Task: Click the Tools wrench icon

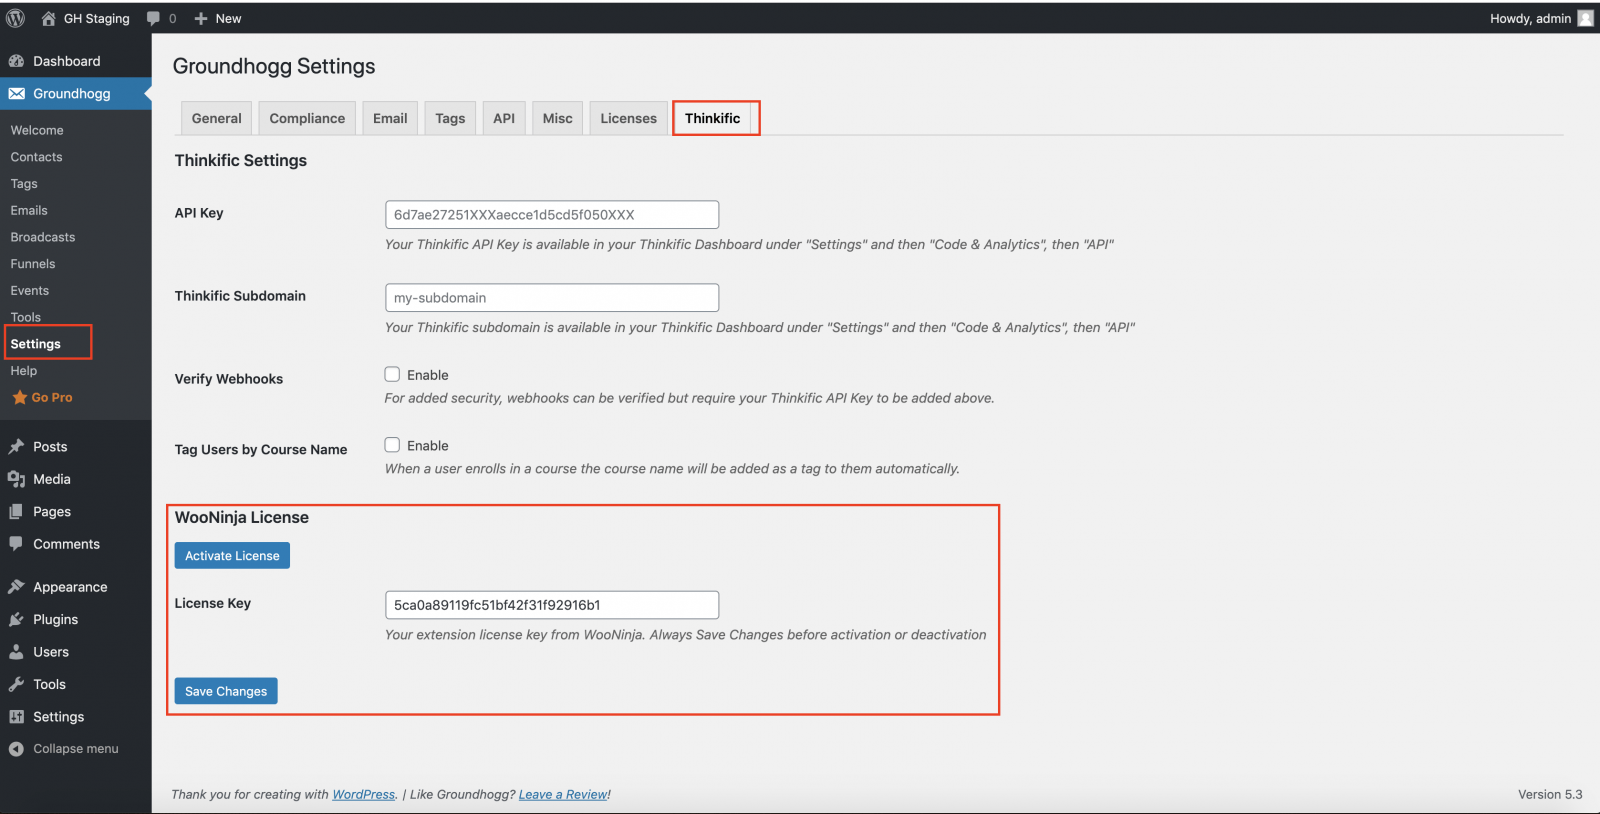Action: [x=16, y=685]
